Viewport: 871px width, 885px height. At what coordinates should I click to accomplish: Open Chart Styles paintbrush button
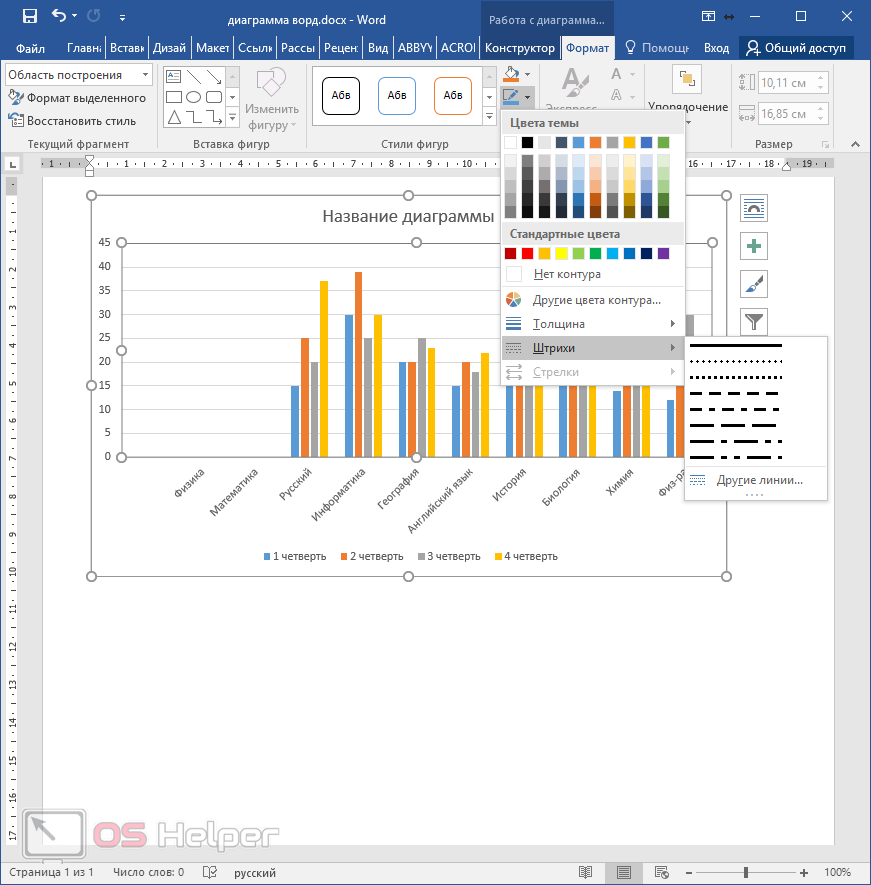(x=754, y=284)
